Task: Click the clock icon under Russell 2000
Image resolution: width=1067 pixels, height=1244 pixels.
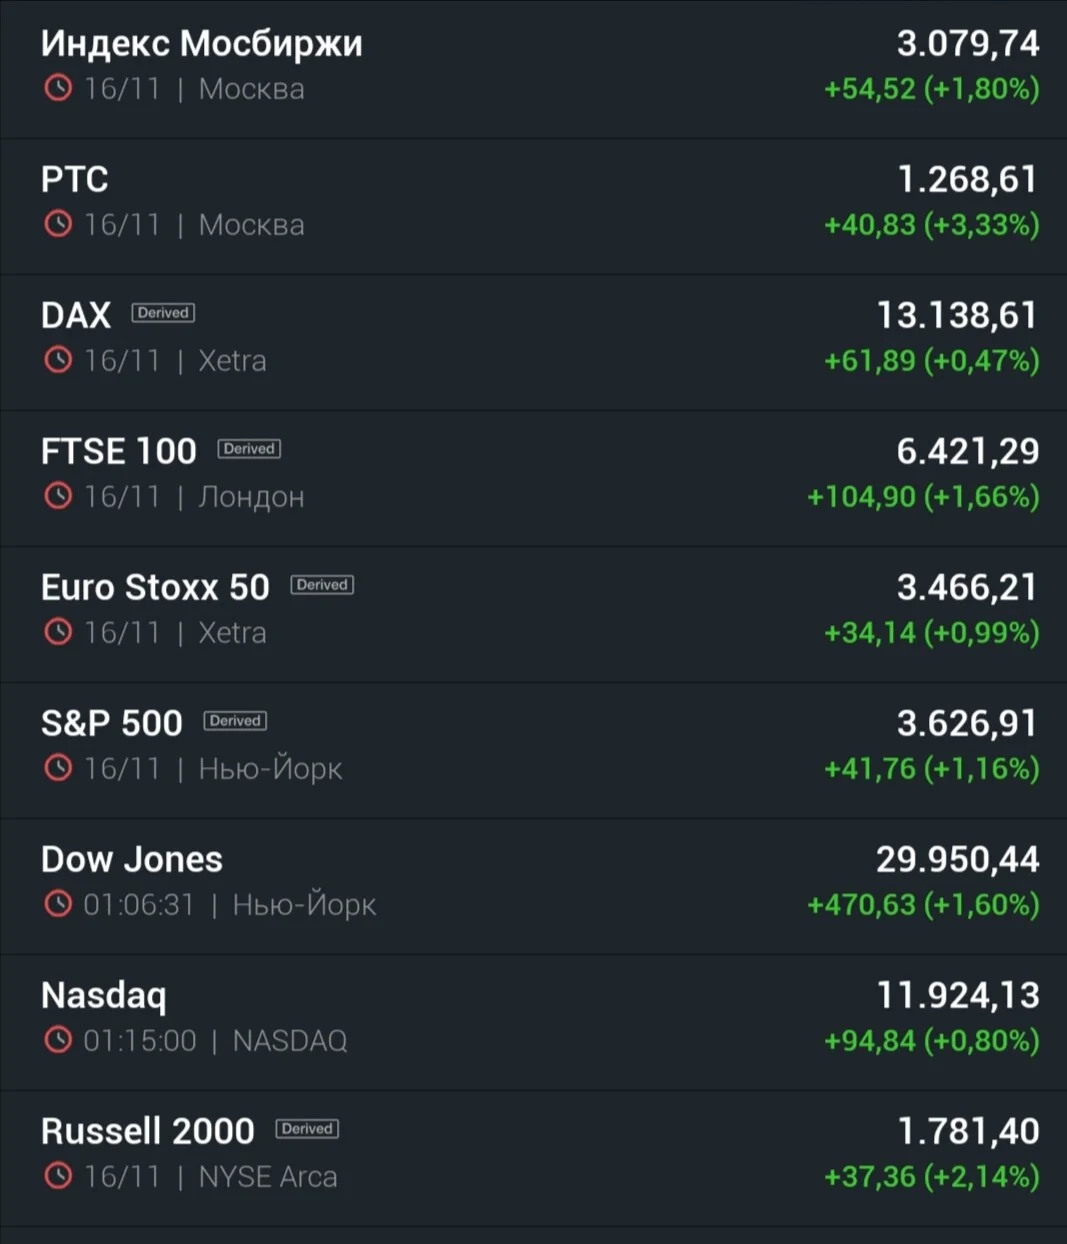Action: (58, 1176)
